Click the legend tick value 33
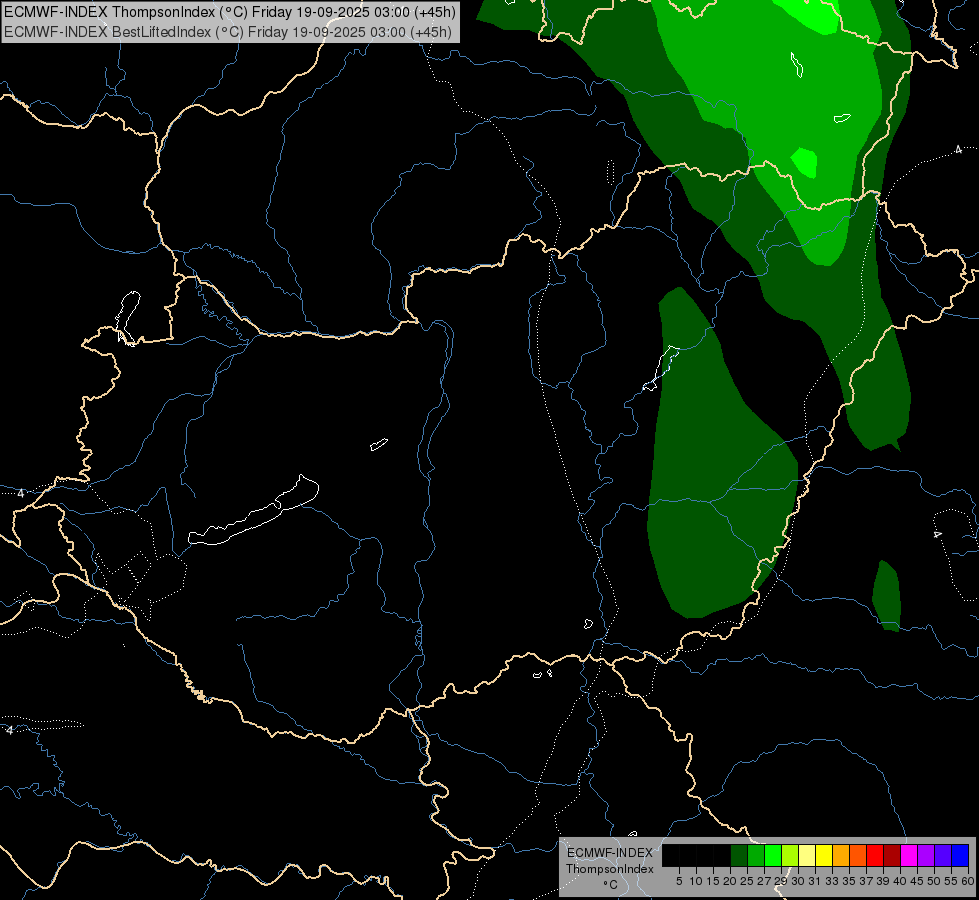This screenshot has height=900, width=979. pos(832,881)
